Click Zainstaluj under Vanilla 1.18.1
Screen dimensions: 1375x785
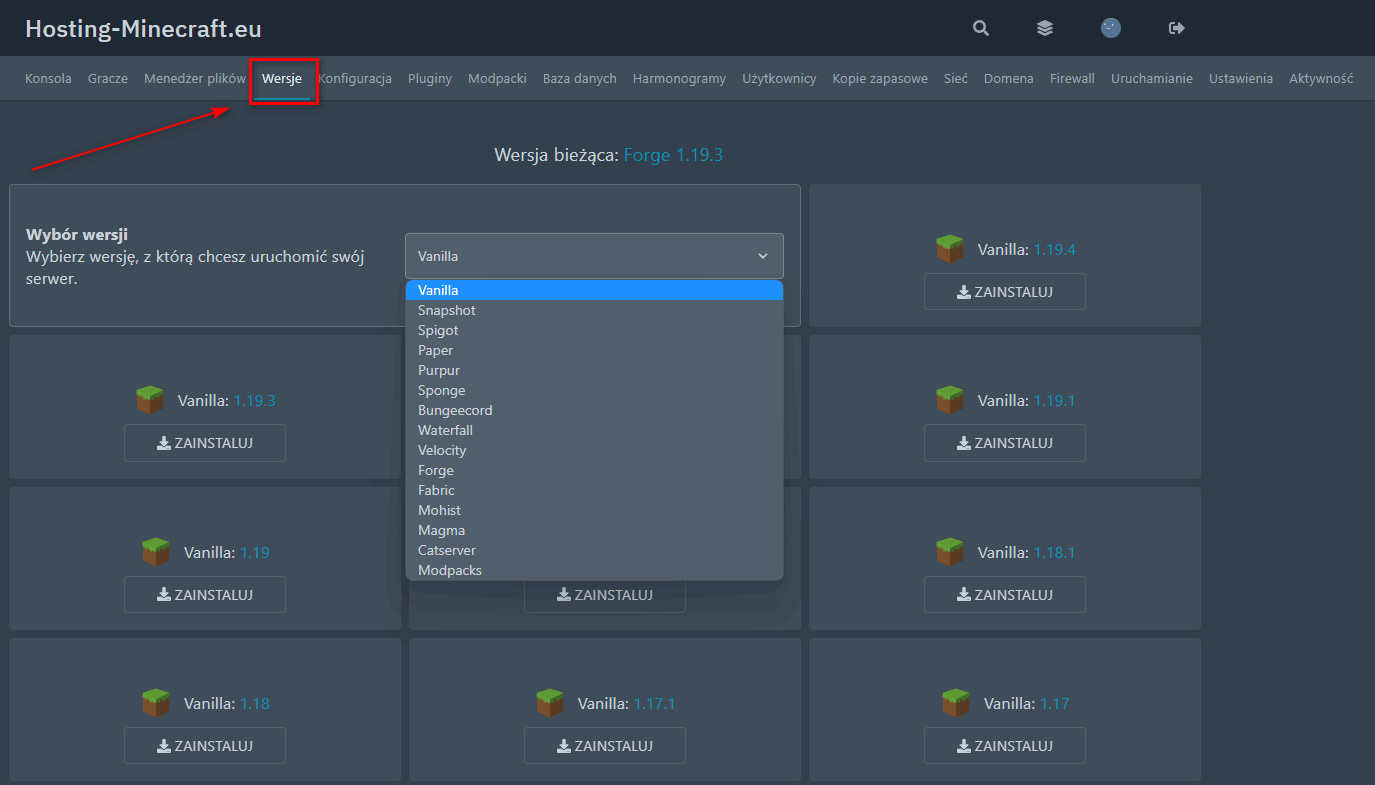1005,594
